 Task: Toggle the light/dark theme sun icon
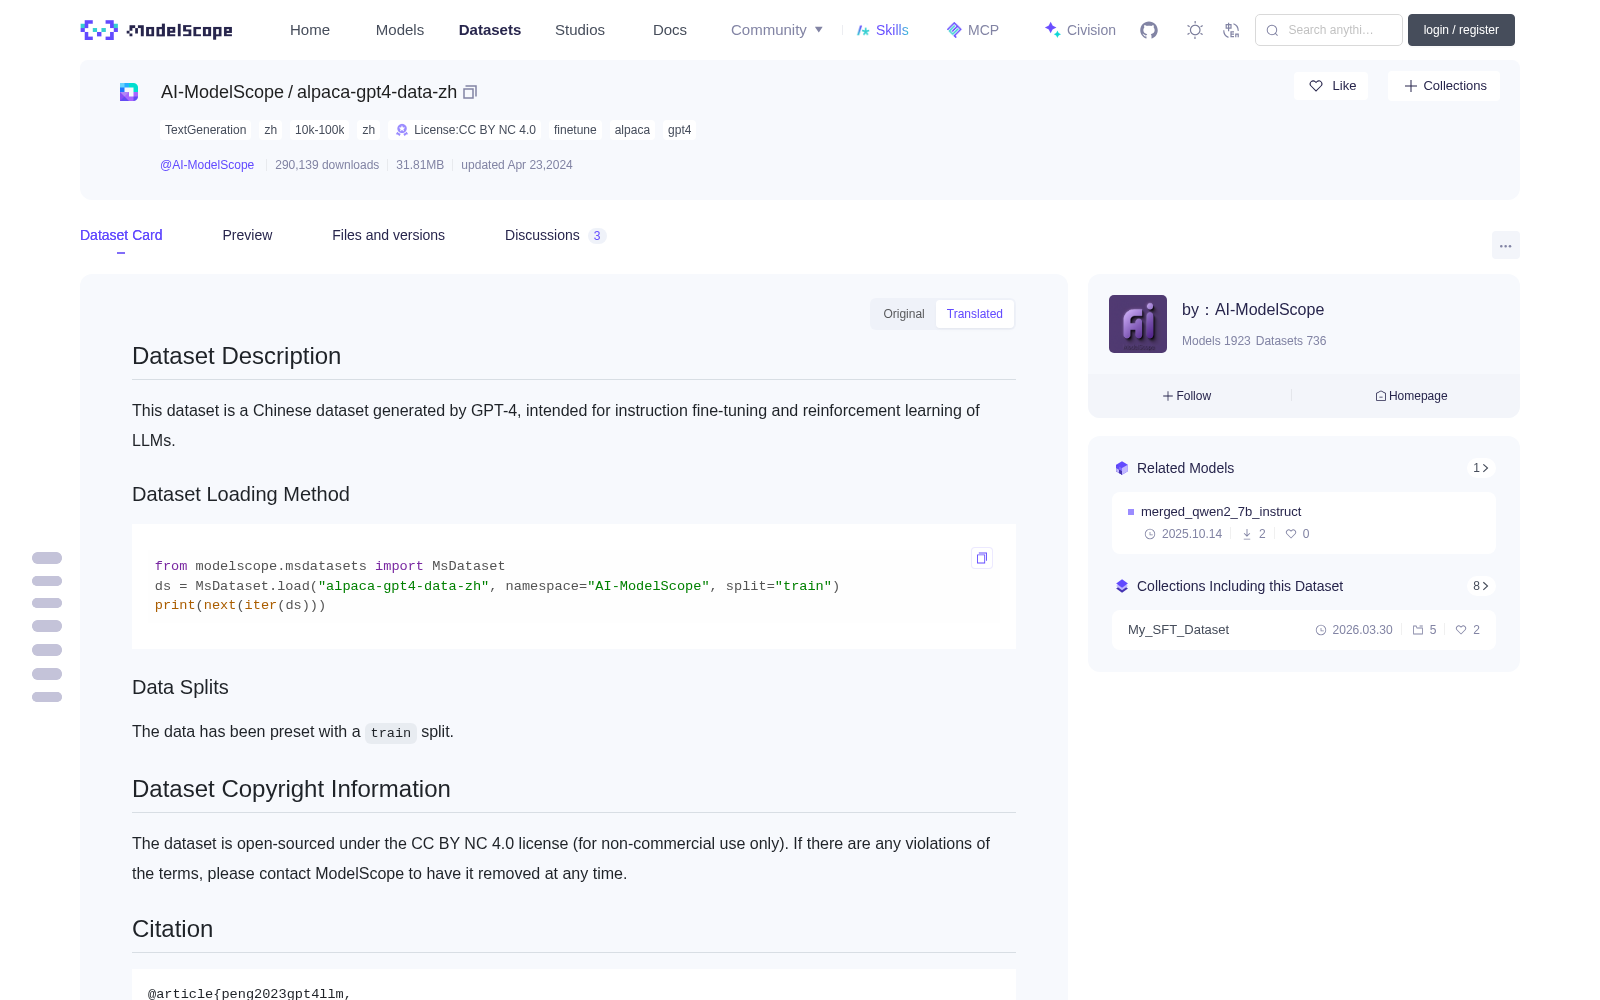[1195, 30]
